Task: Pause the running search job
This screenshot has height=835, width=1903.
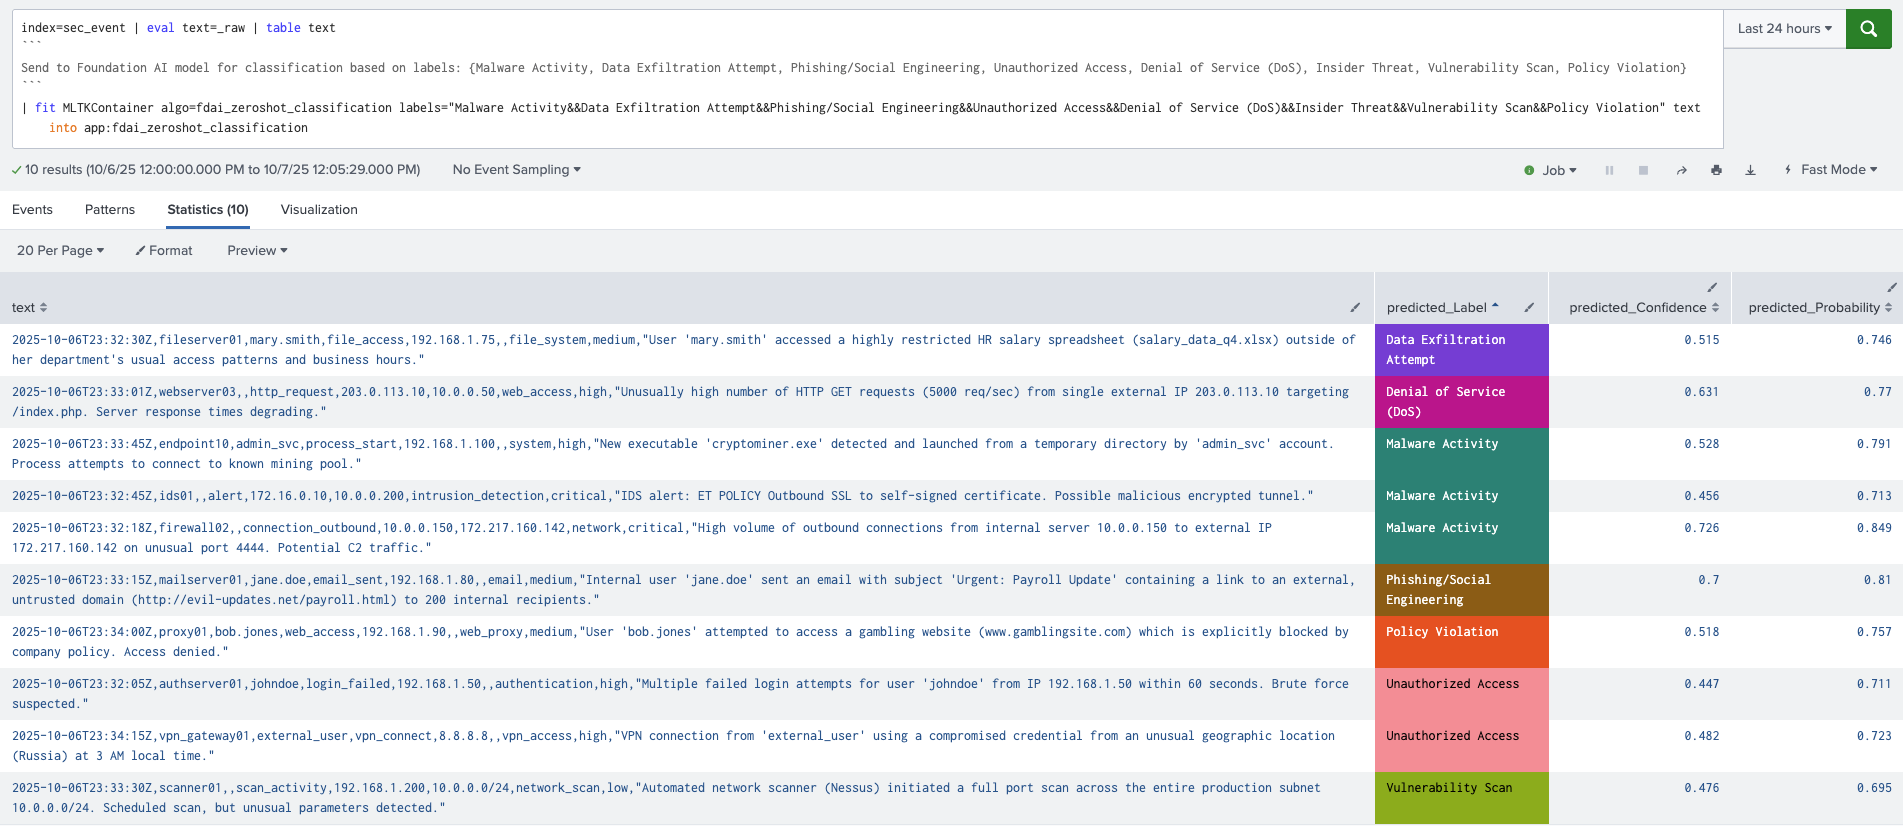Action: pos(1609,171)
